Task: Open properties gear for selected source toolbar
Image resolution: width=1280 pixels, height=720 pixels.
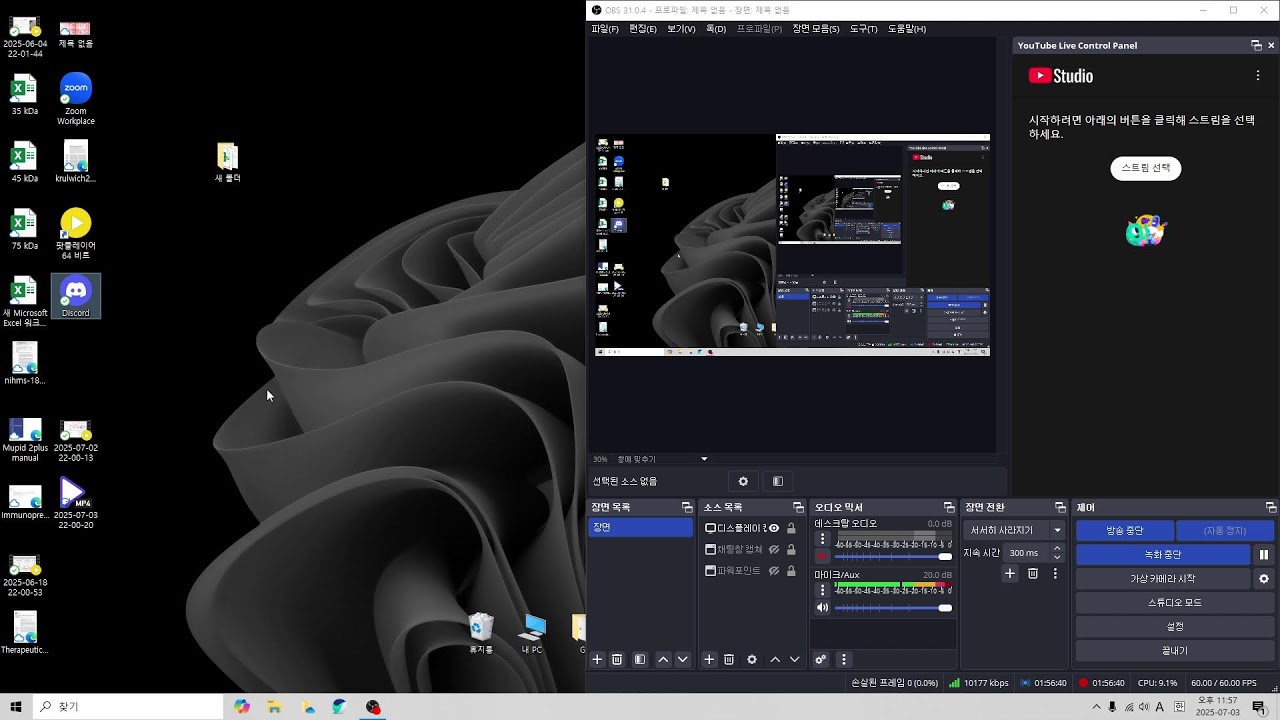Action: tap(743, 482)
